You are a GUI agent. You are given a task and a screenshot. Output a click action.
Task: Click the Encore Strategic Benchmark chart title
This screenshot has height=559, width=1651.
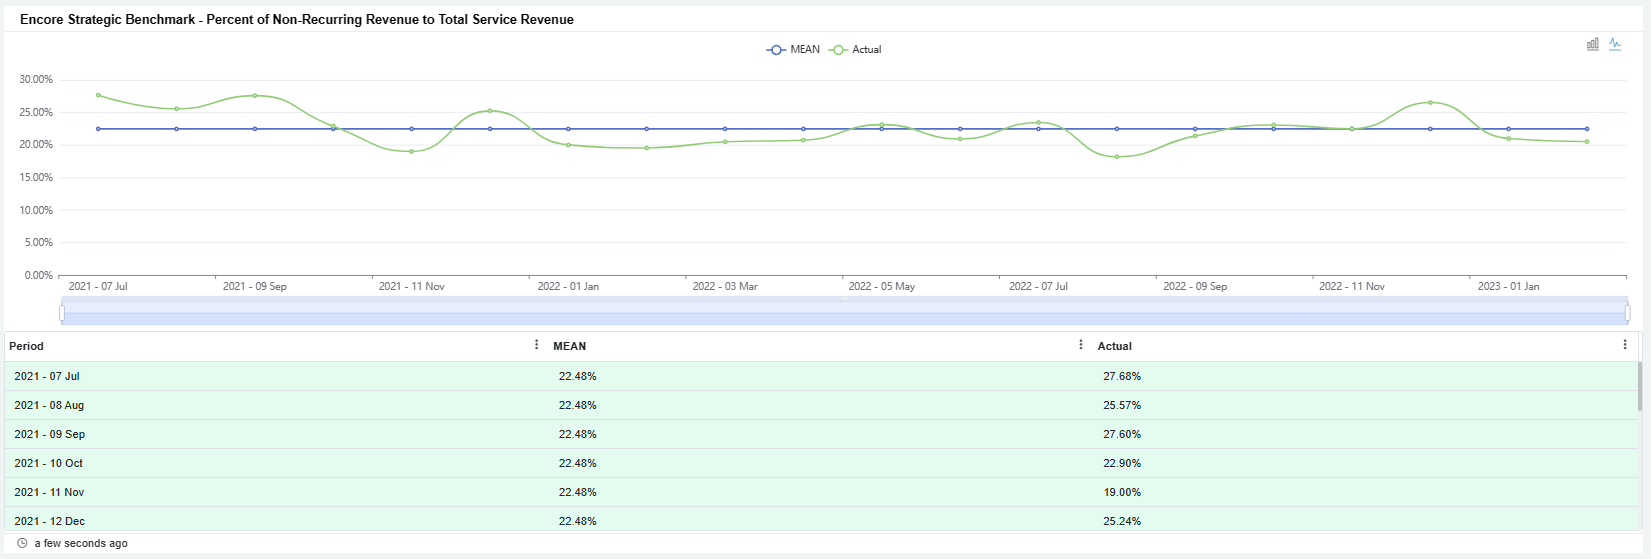pyautogui.click(x=297, y=19)
